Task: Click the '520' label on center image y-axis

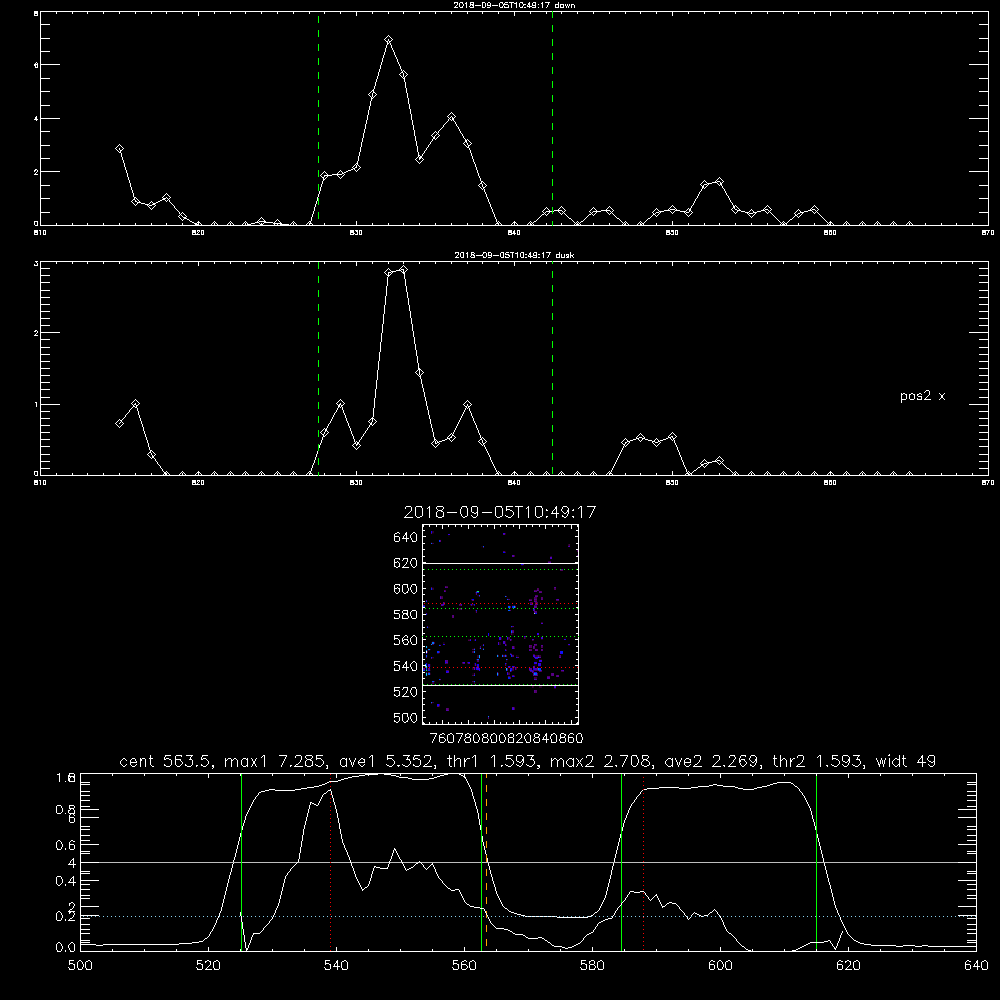Action: (x=406, y=692)
